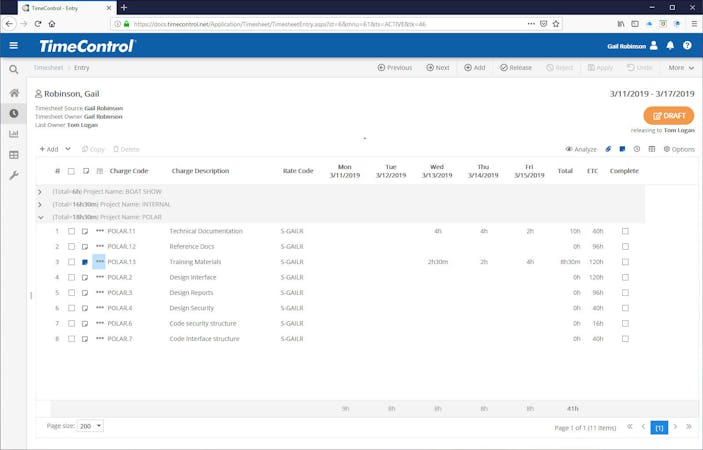Image resolution: width=703 pixels, height=450 pixels.
Task: Open row menu dots for POLAR.2
Action: pyautogui.click(x=100, y=277)
